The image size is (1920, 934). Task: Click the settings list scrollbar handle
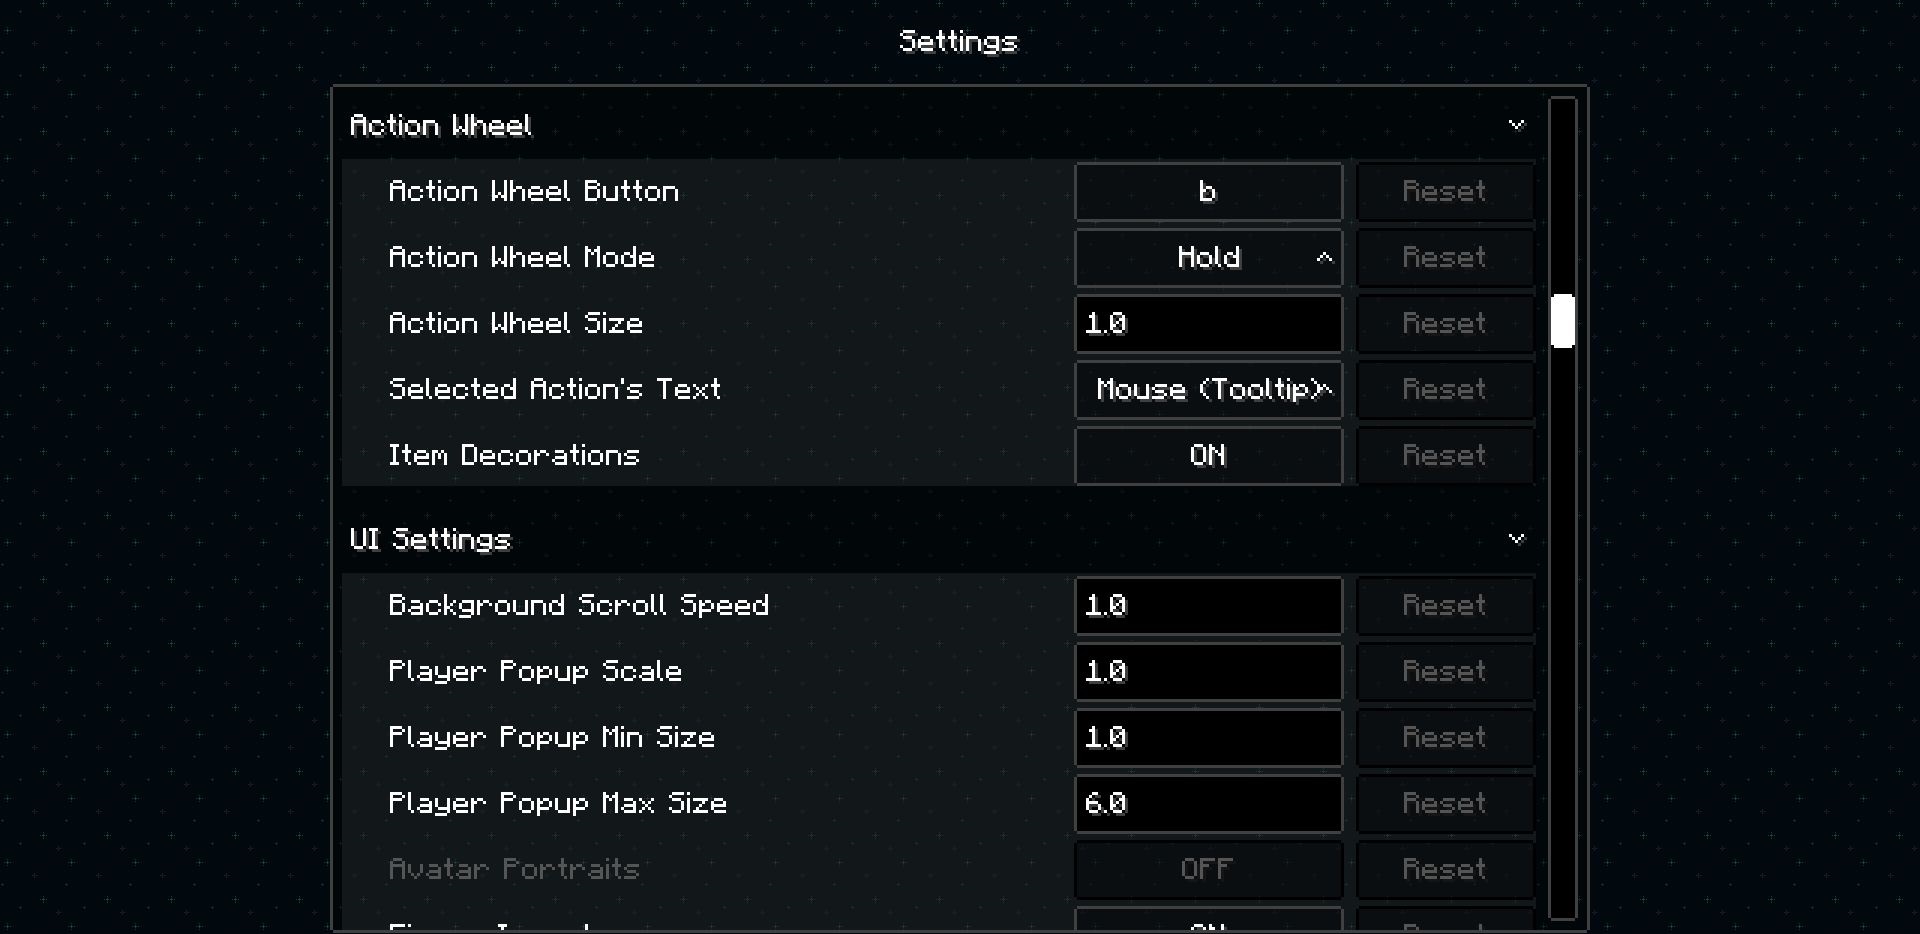(1562, 321)
